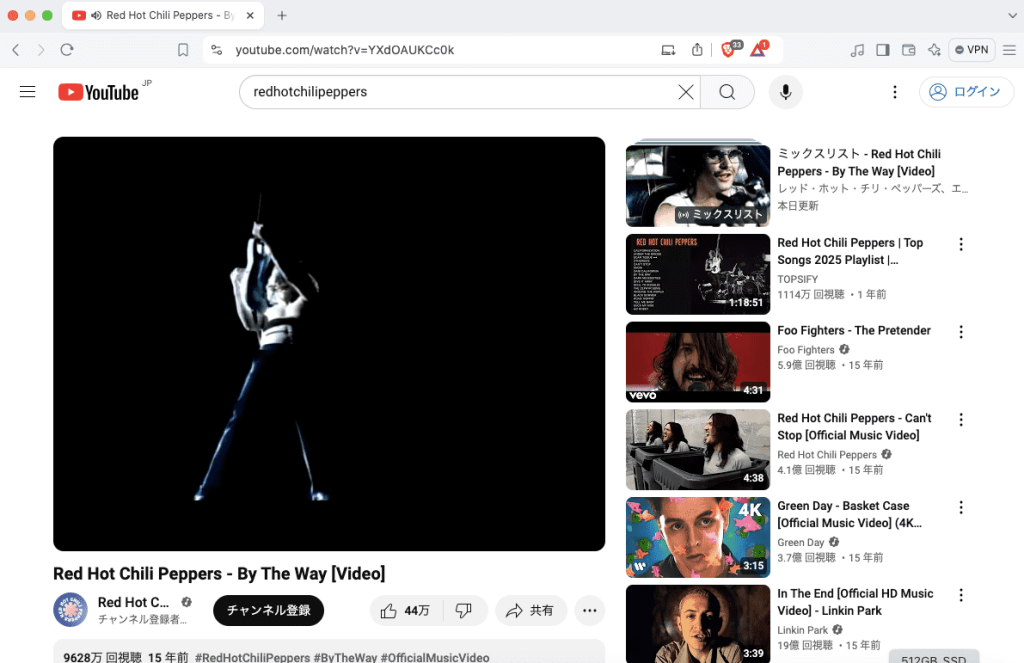Viewport: 1024px width, 663px height.
Task: Run the search using the magnifier icon
Action: click(x=727, y=91)
